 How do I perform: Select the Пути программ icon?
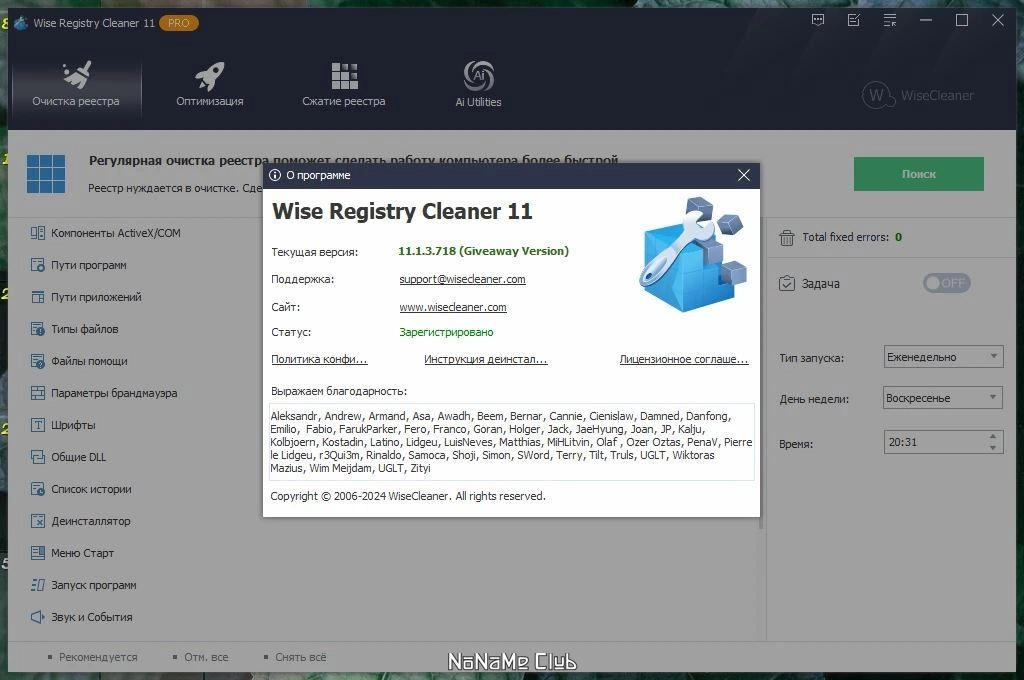pyautogui.click(x=38, y=265)
